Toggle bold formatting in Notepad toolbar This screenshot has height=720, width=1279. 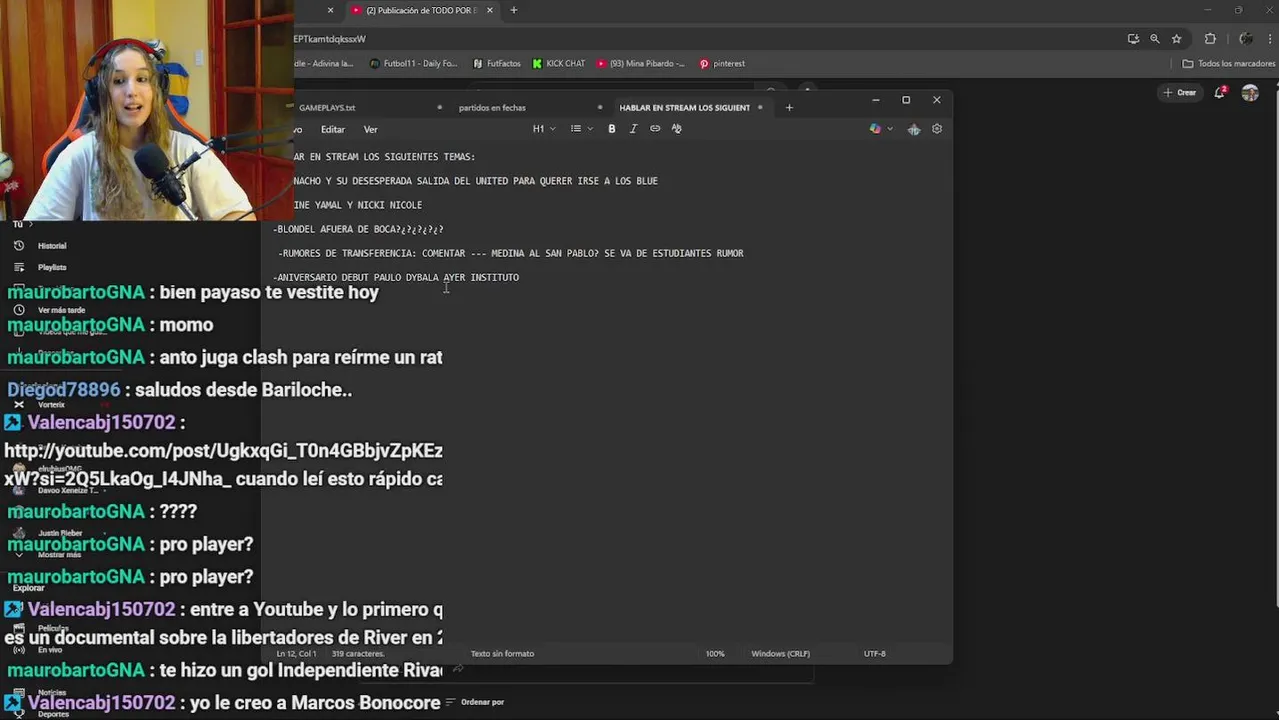612,129
